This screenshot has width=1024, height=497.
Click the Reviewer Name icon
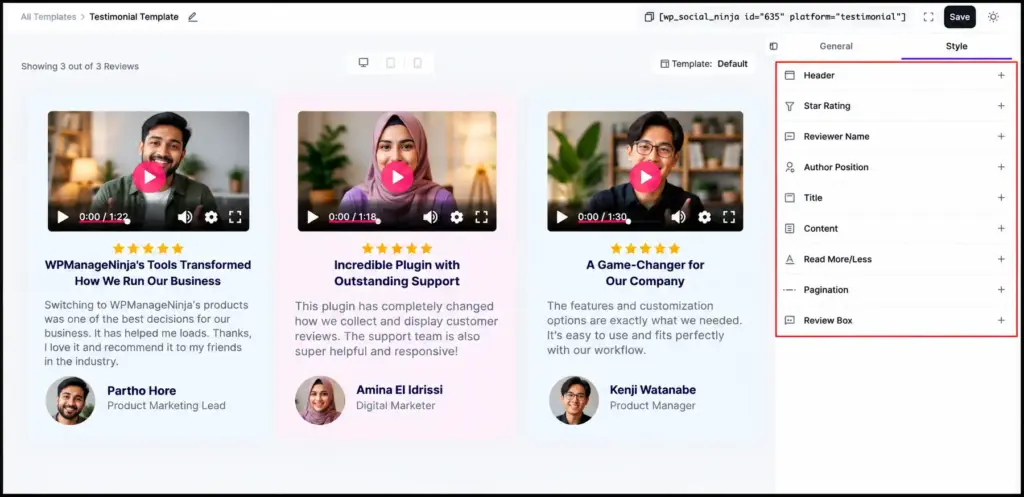[790, 136]
